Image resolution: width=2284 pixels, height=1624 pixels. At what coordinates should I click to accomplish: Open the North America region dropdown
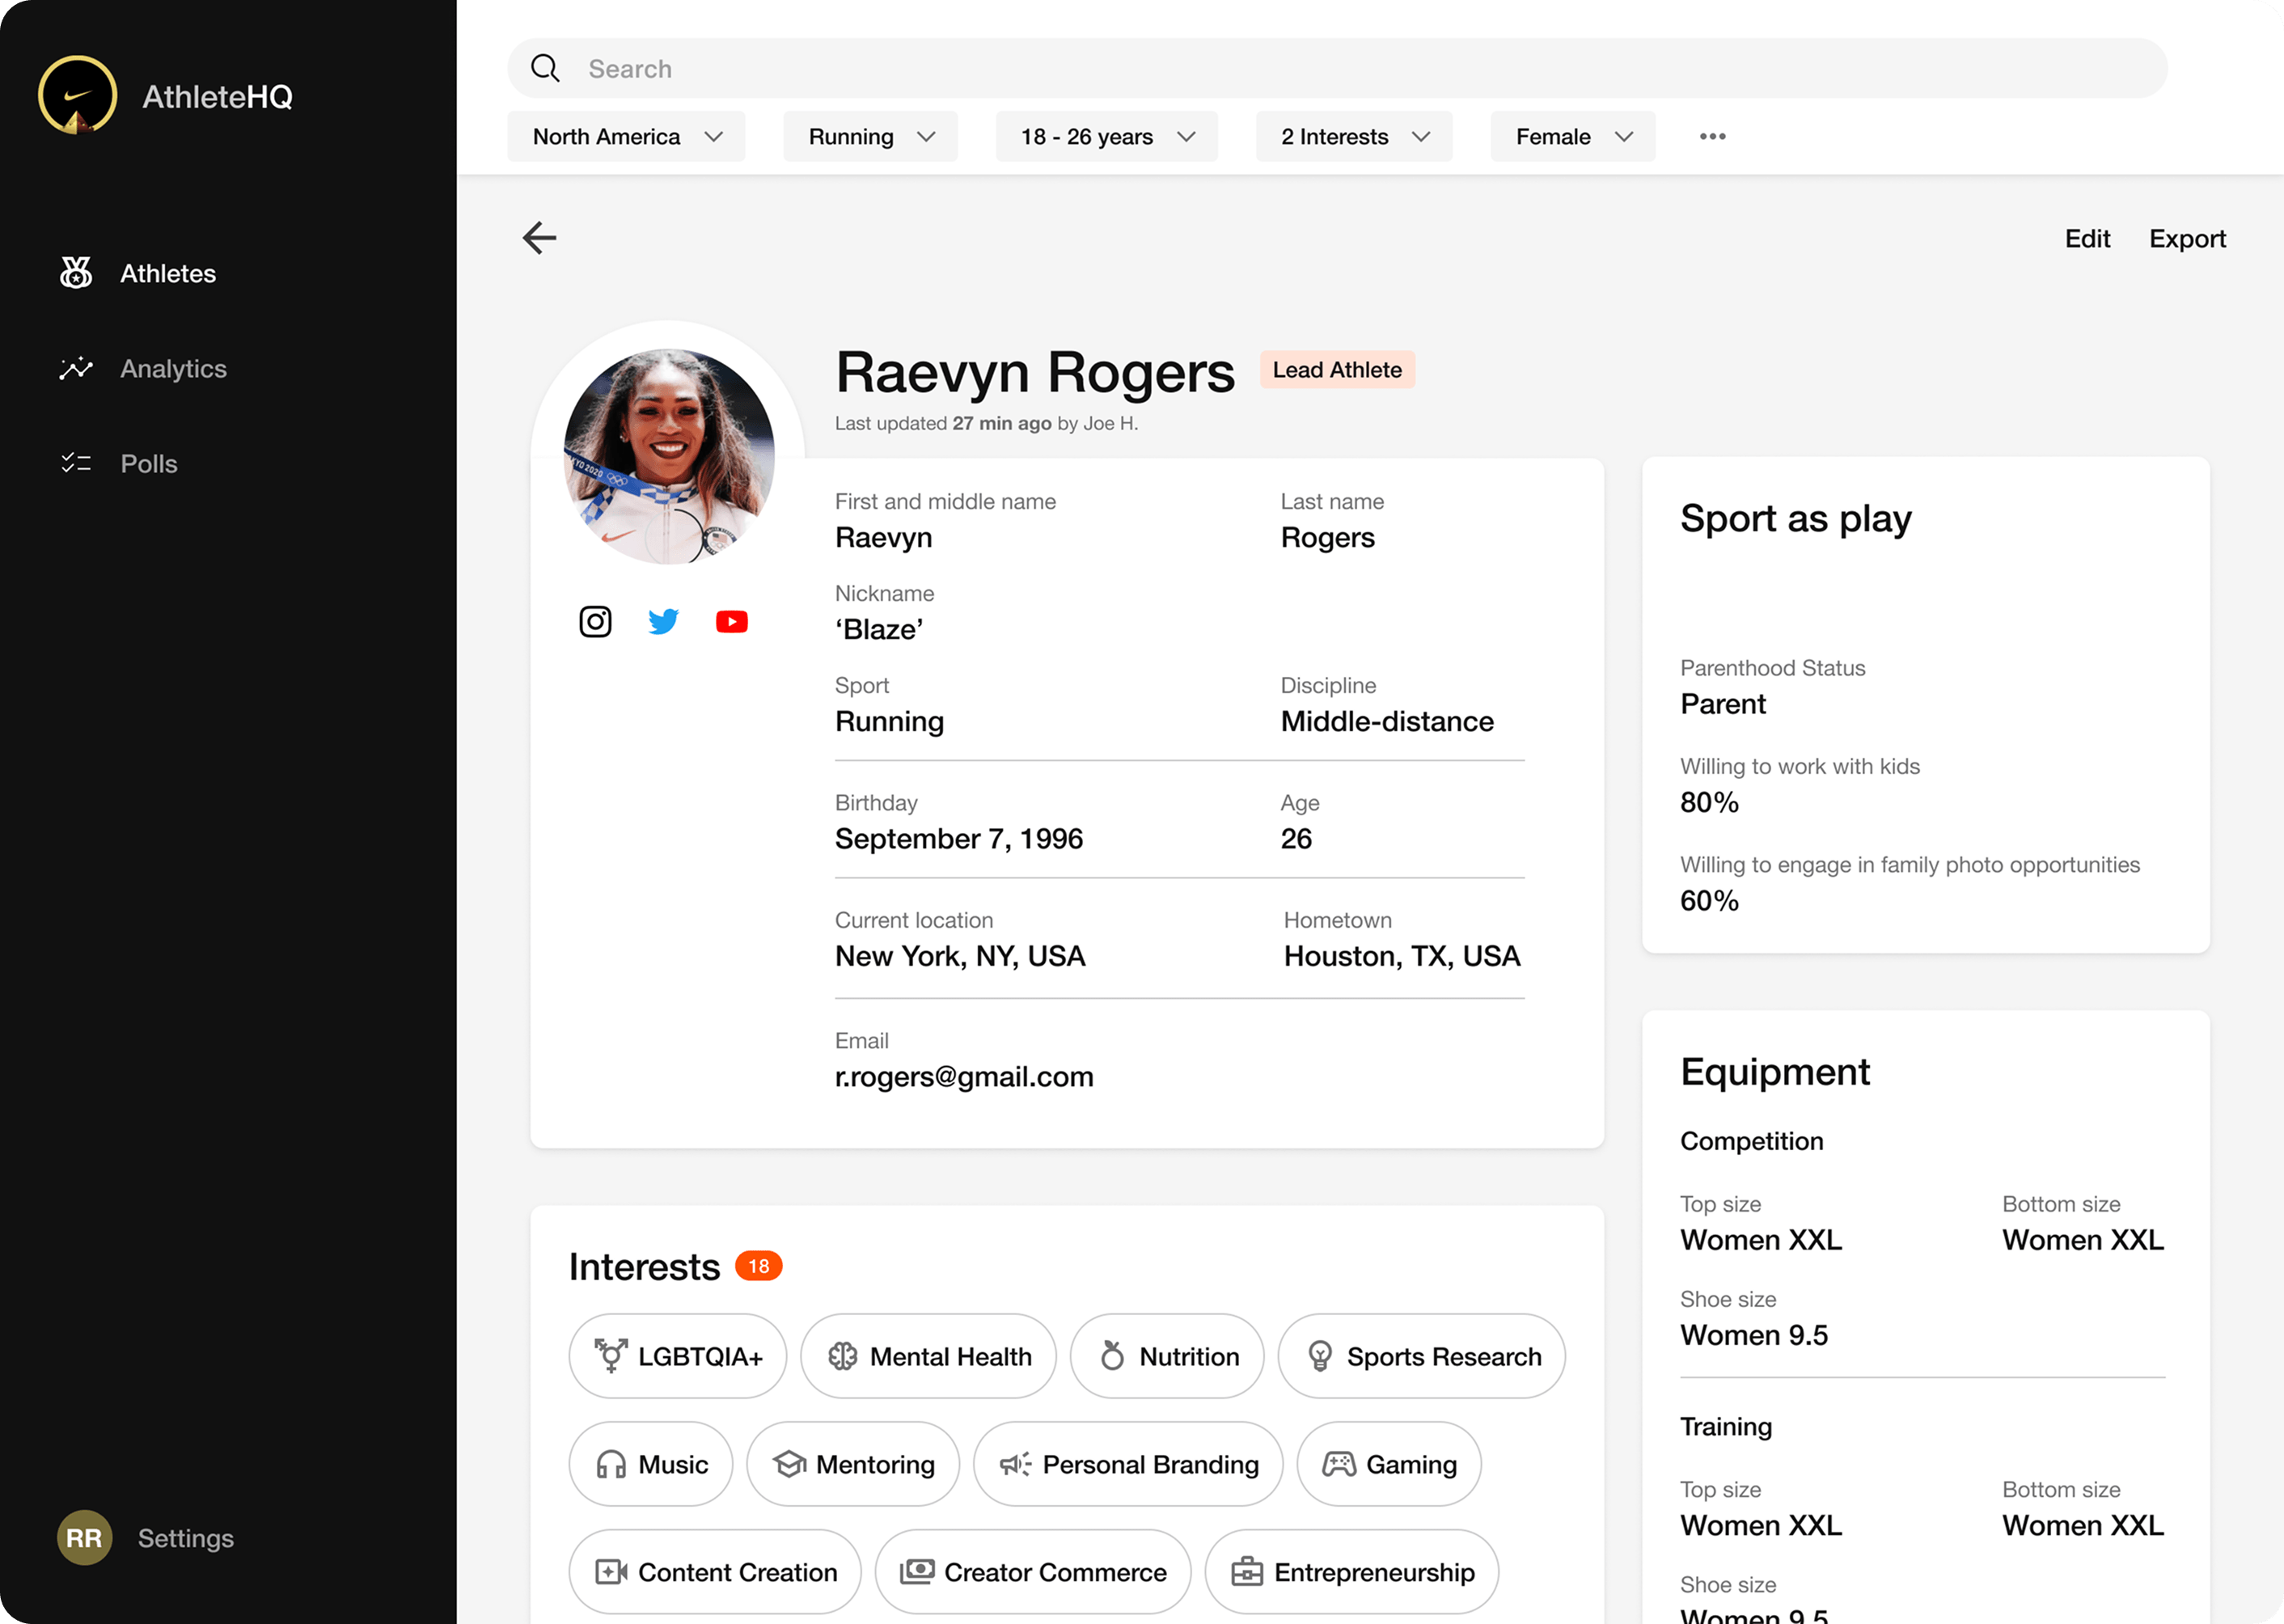pos(626,136)
